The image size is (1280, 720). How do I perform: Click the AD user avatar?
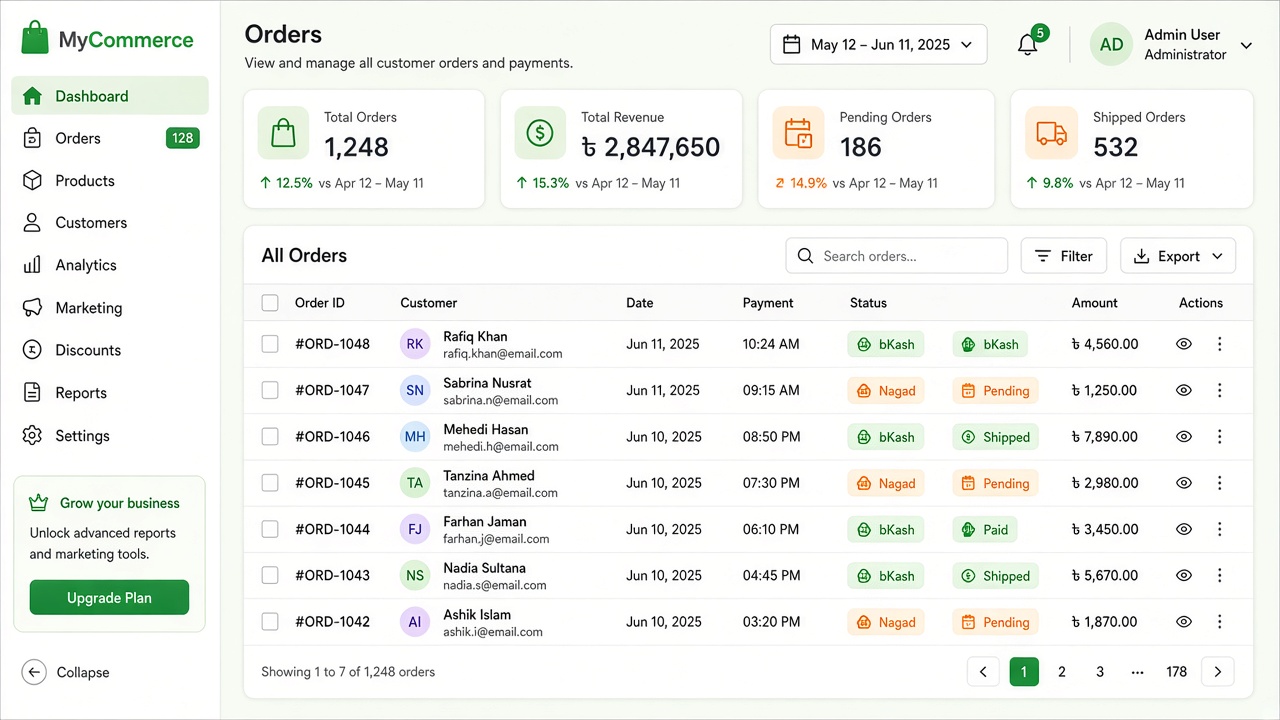(1111, 45)
